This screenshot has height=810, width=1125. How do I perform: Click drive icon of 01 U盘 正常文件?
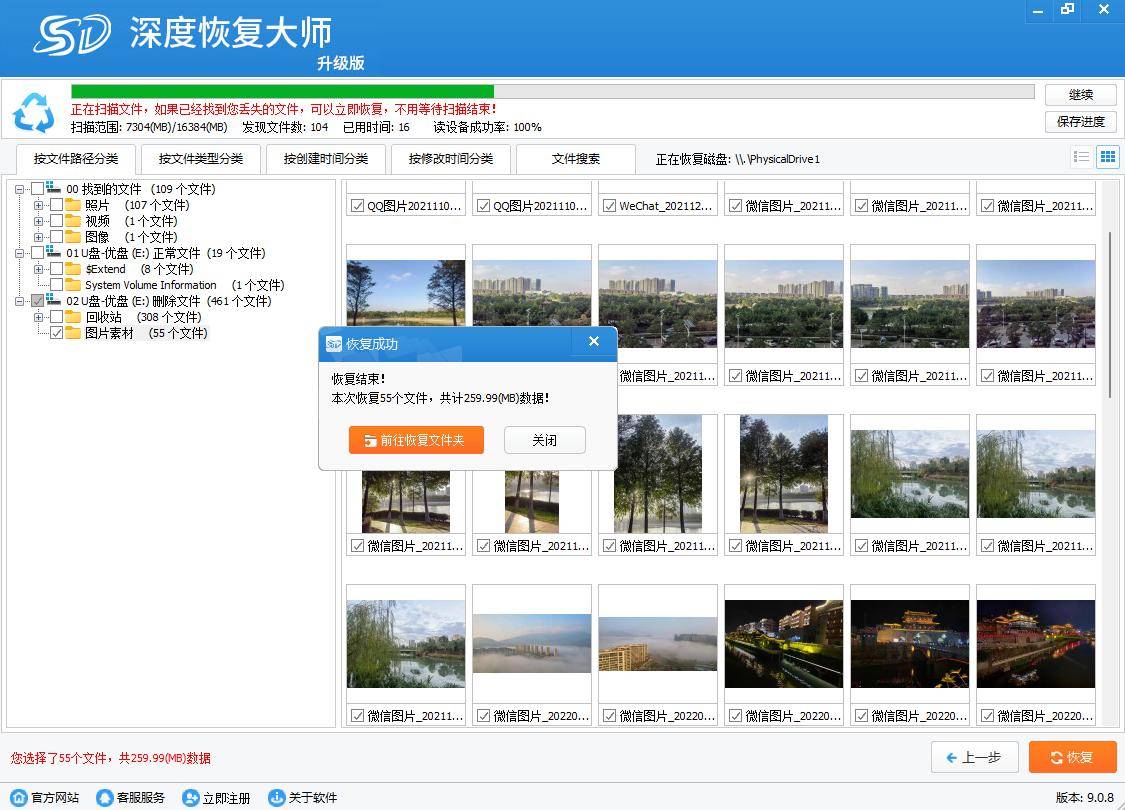tap(54, 252)
